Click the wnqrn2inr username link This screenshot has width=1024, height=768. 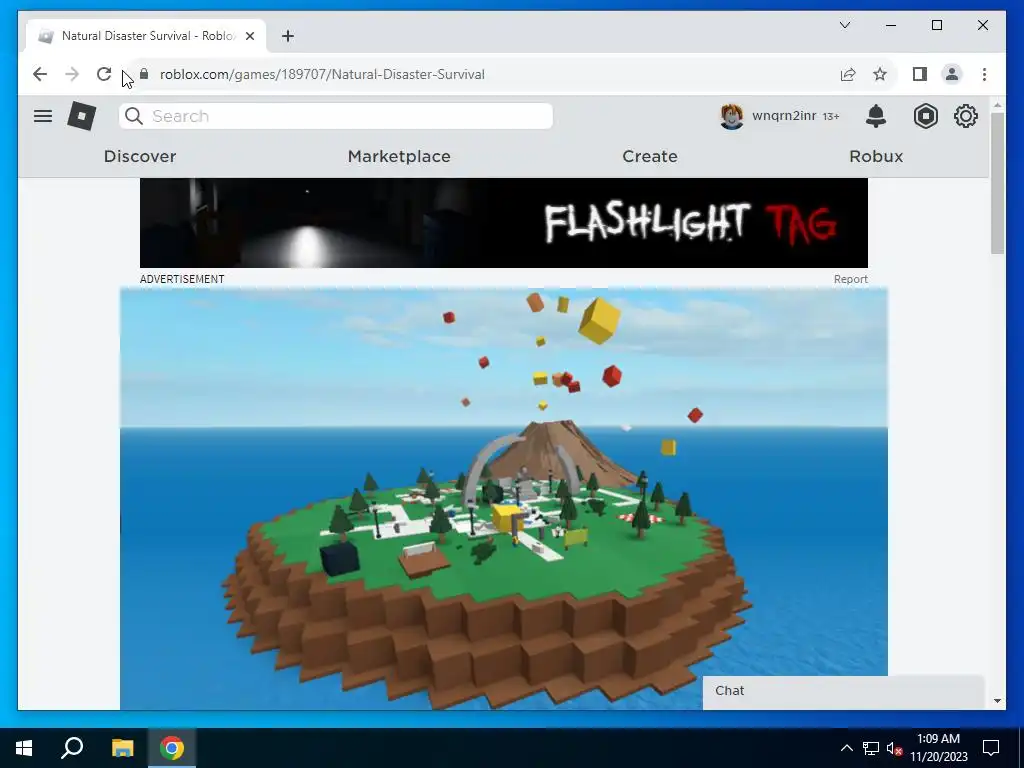tap(784, 116)
